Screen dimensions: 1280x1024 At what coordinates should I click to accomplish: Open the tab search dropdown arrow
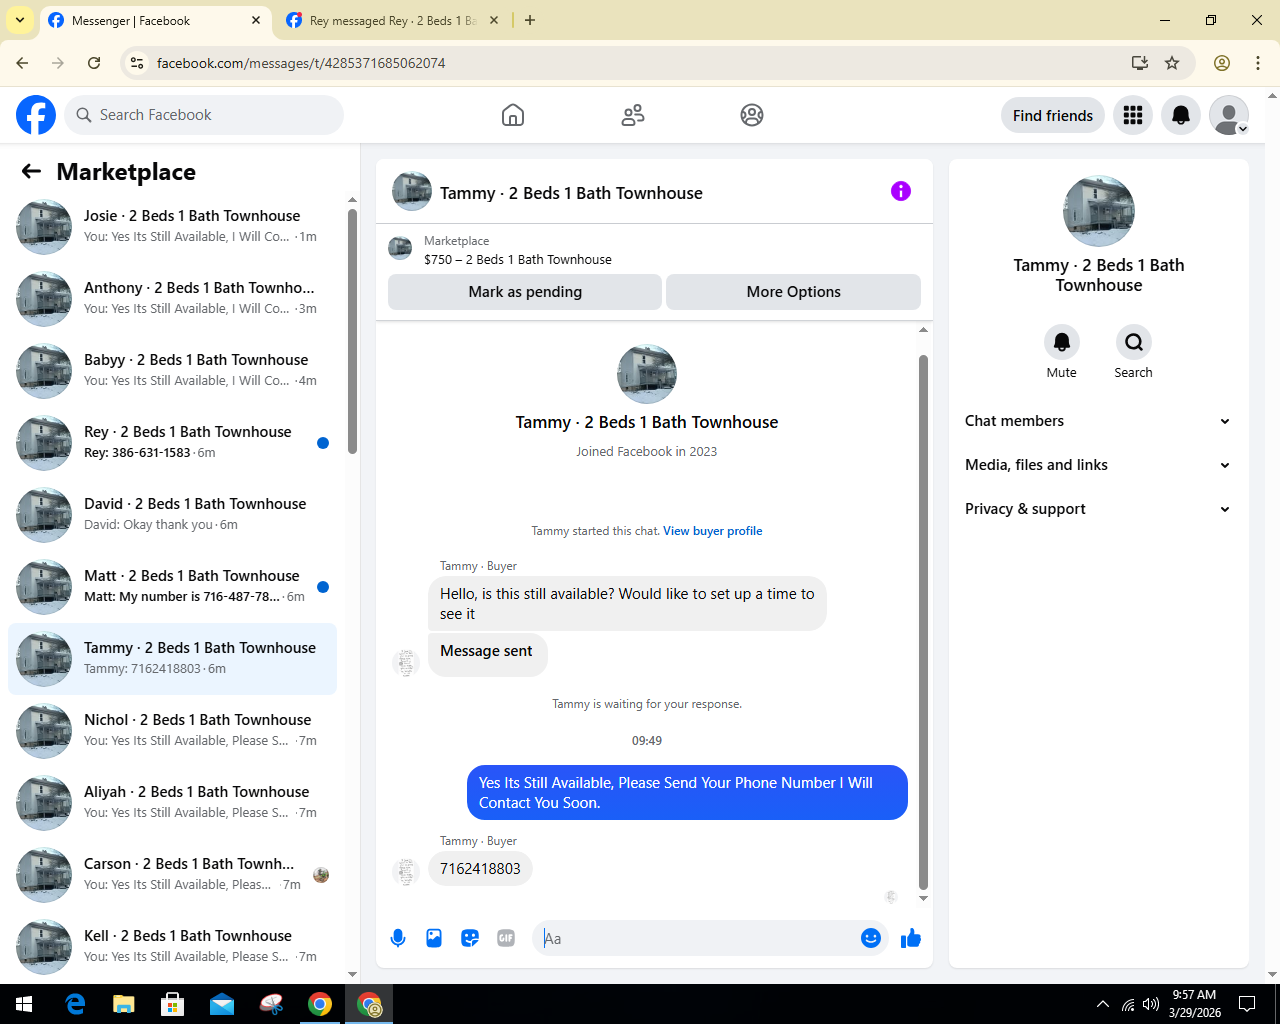[x=20, y=20]
